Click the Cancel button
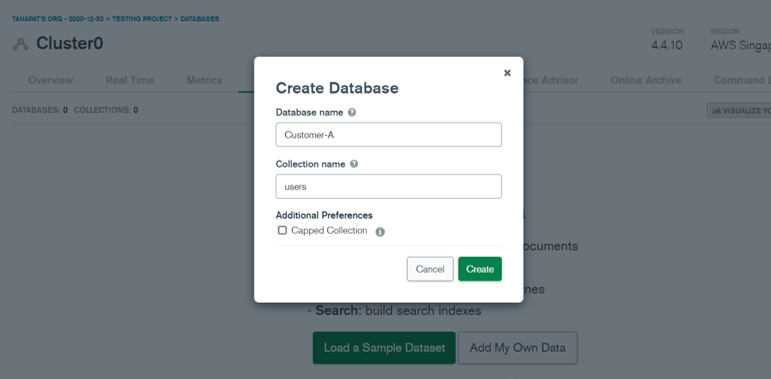771x379 pixels. [430, 269]
